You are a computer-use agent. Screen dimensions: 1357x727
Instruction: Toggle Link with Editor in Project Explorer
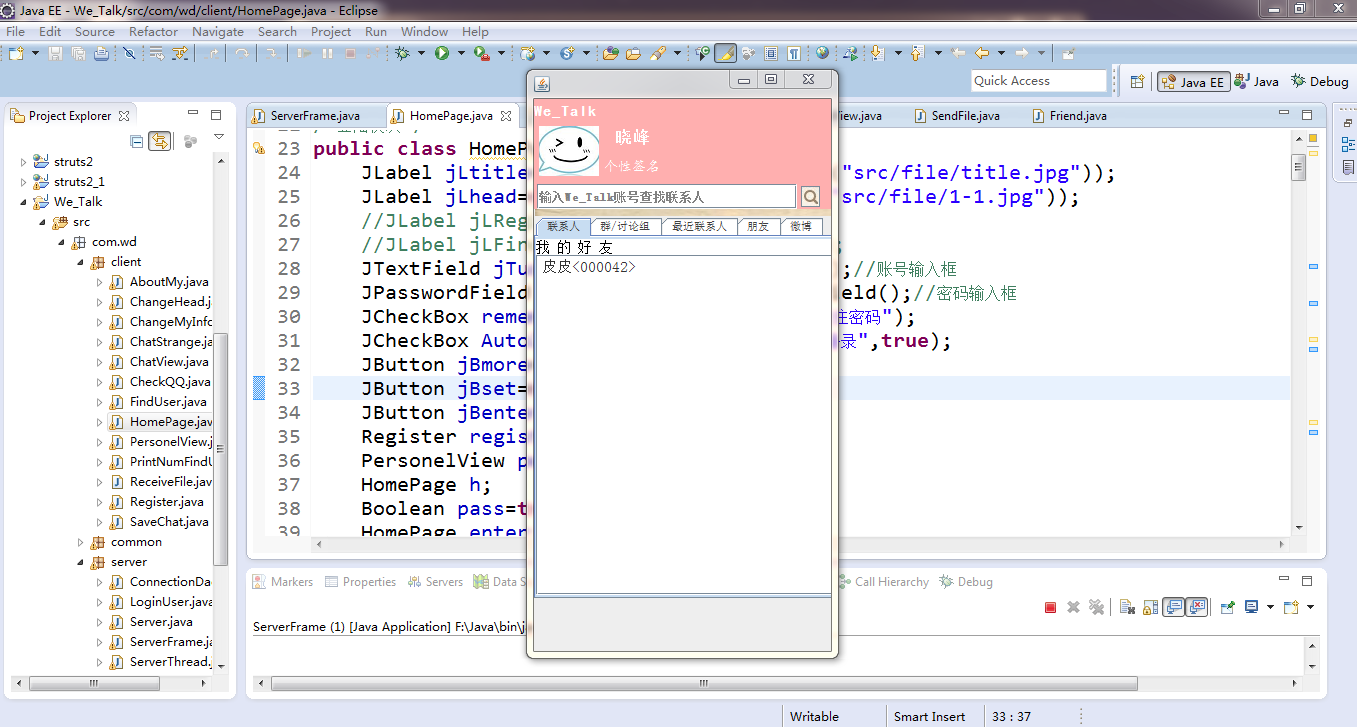click(160, 141)
